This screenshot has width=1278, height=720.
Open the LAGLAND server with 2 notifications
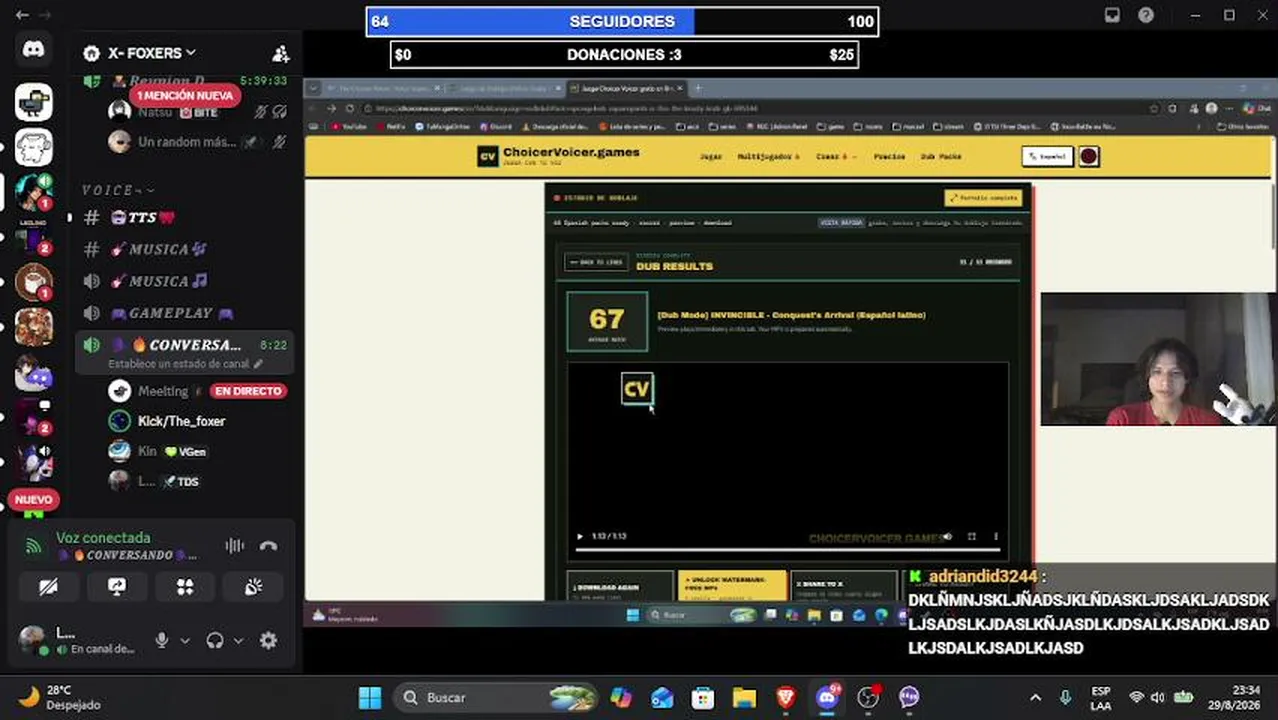[x=33, y=237]
